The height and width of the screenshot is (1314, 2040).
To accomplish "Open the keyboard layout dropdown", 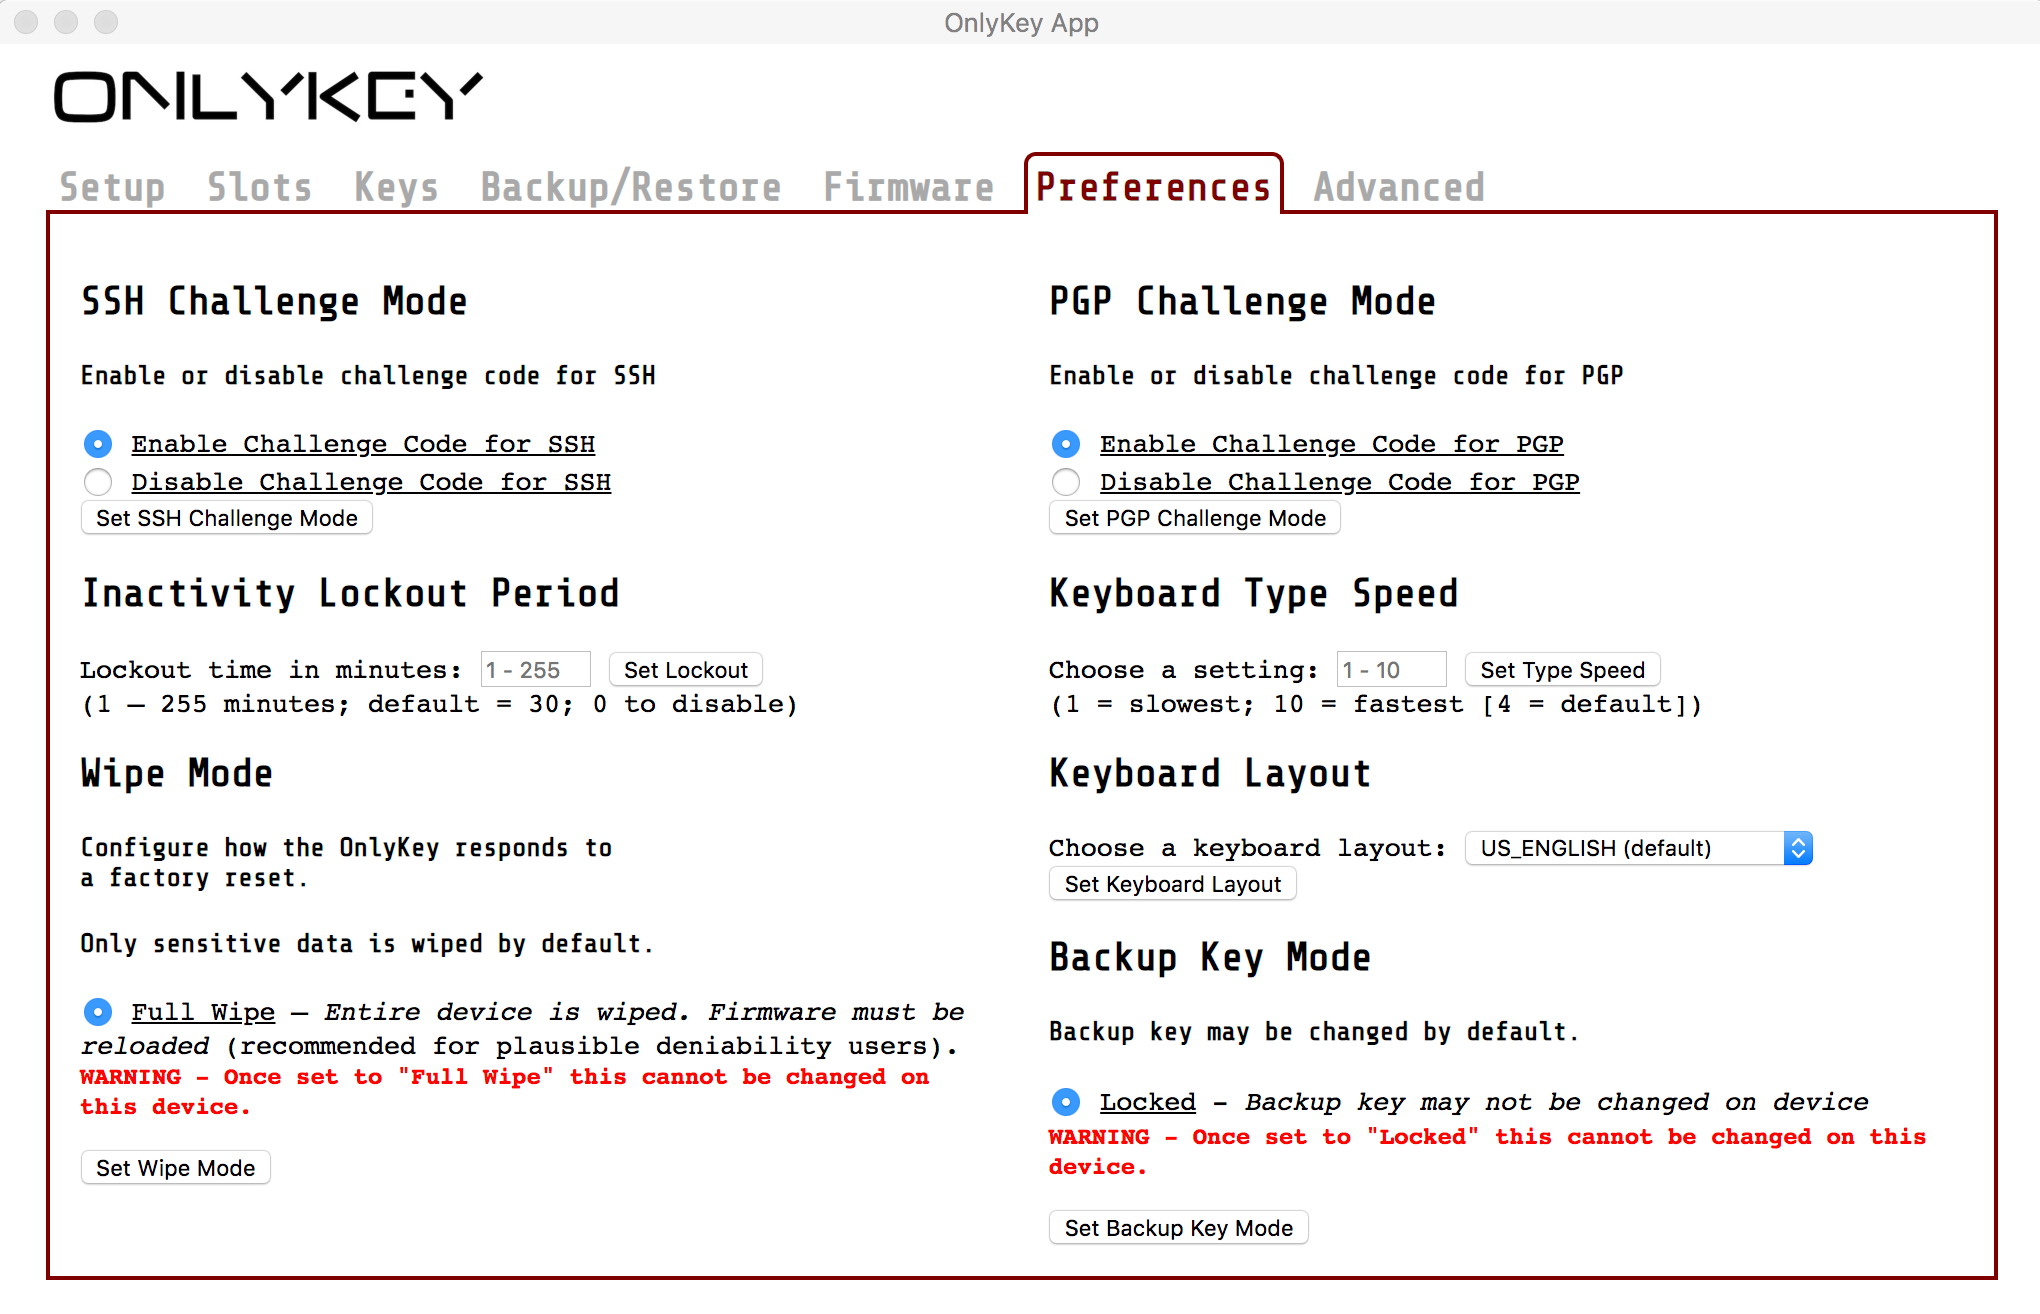I will click(x=1638, y=848).
